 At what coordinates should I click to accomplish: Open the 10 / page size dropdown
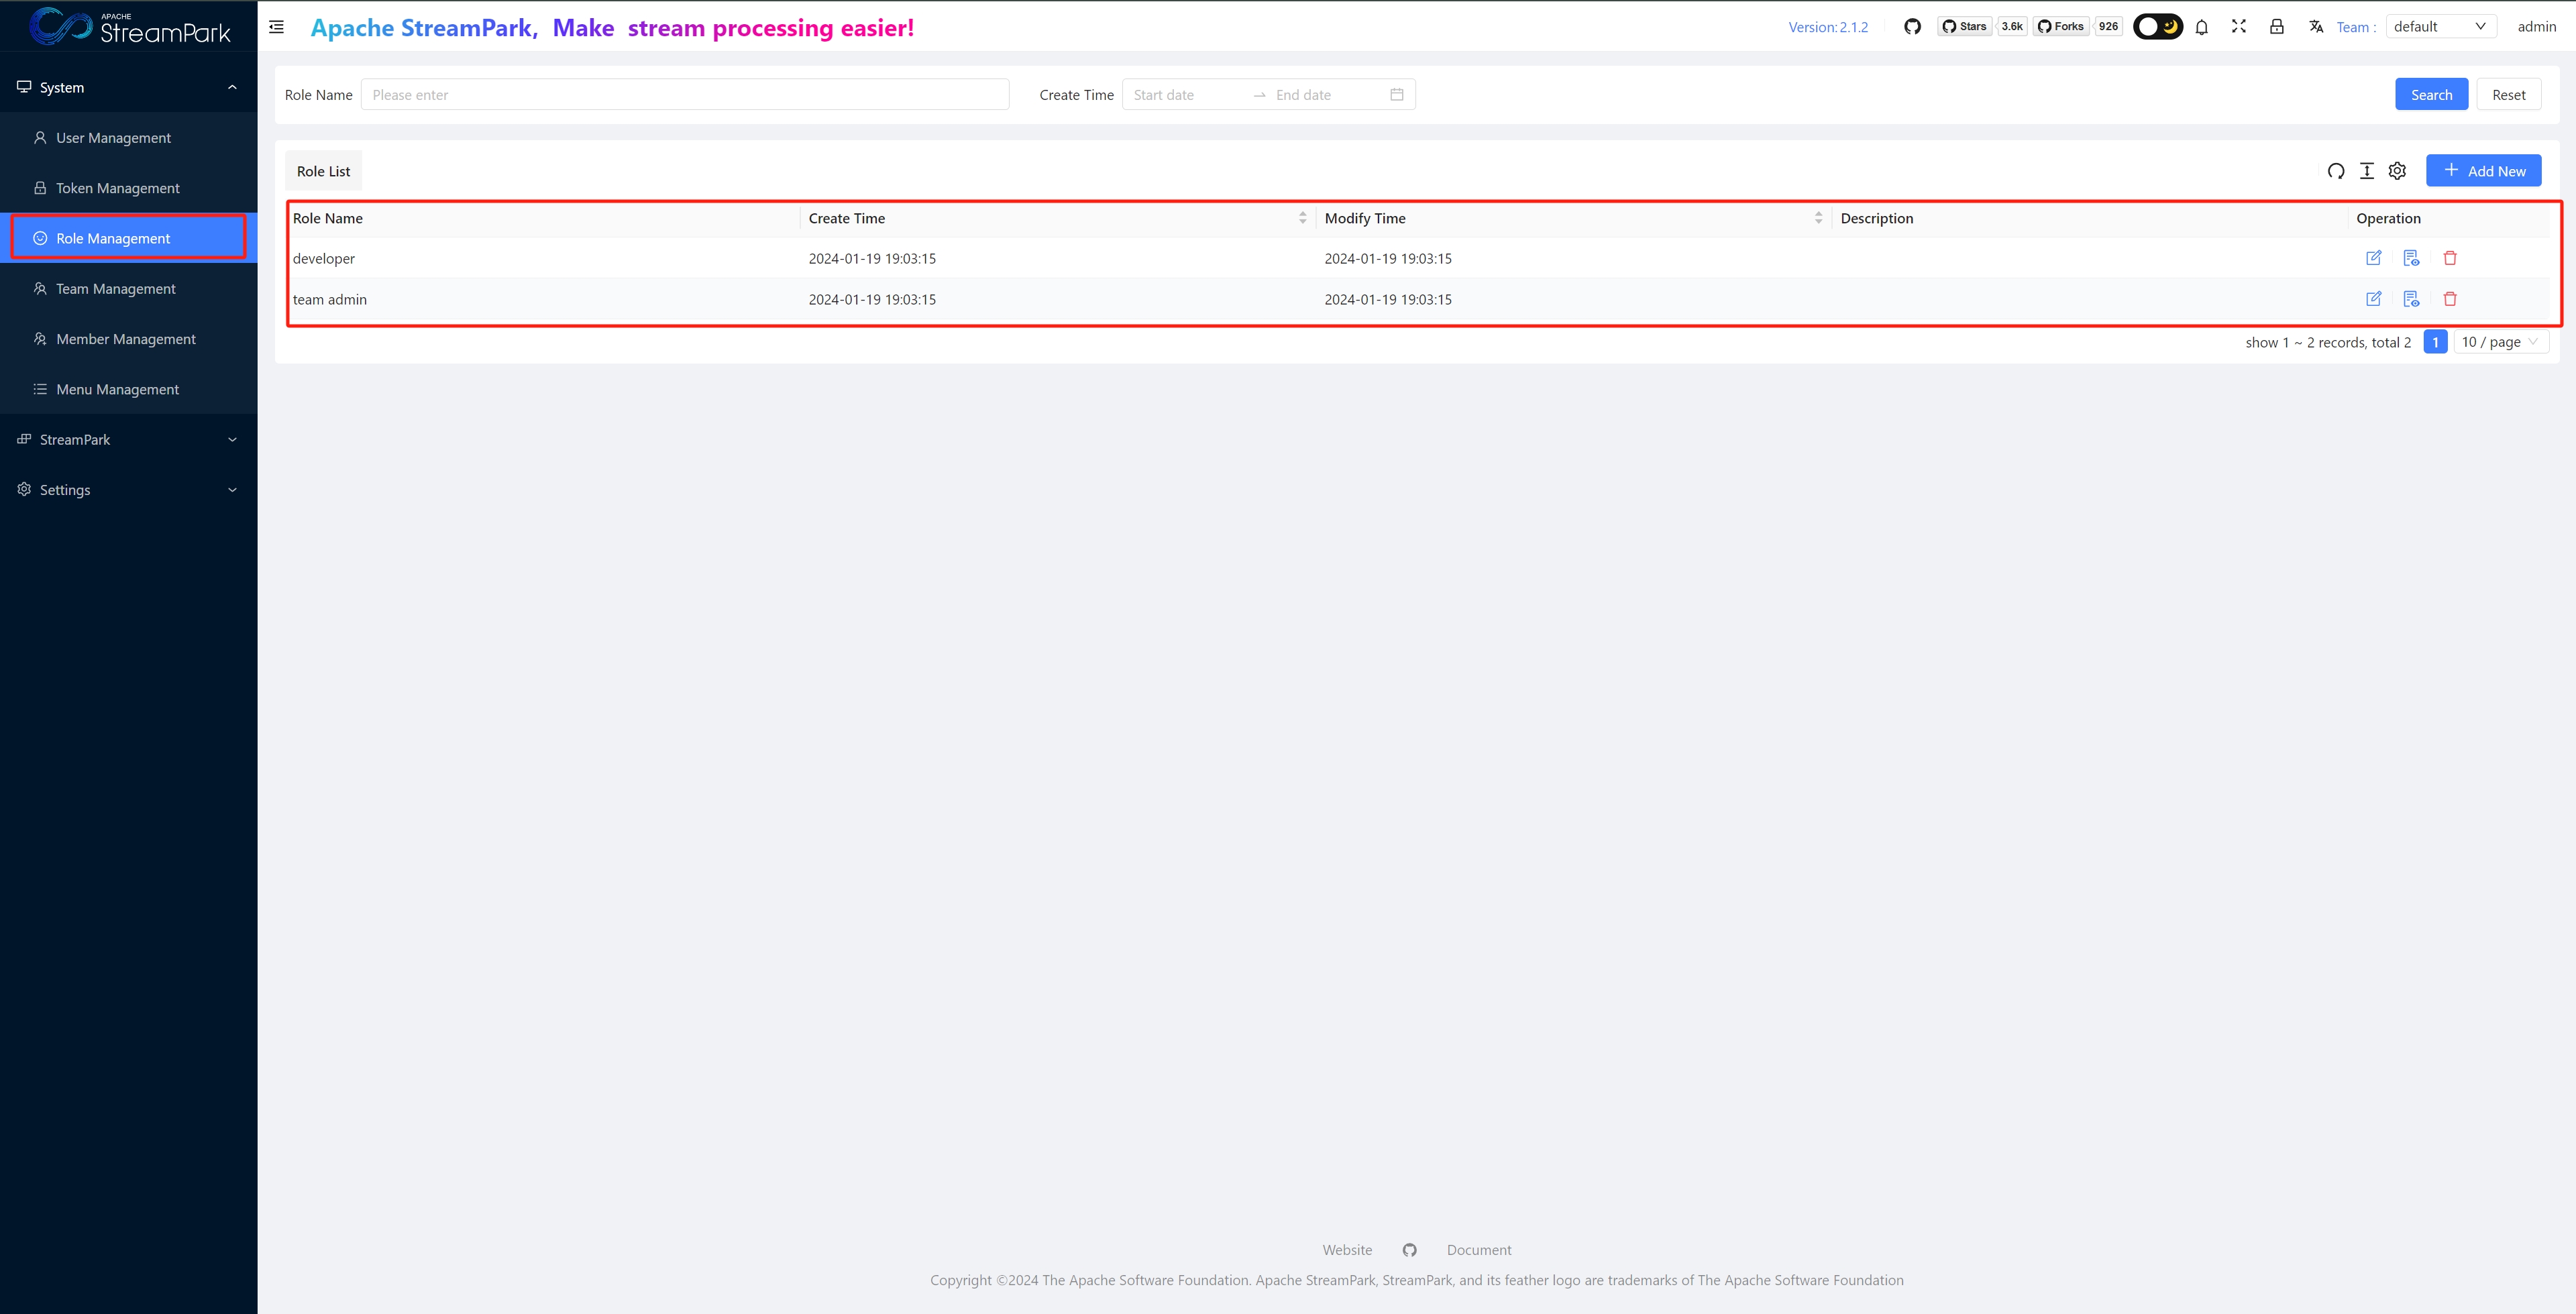point(2500,342)
